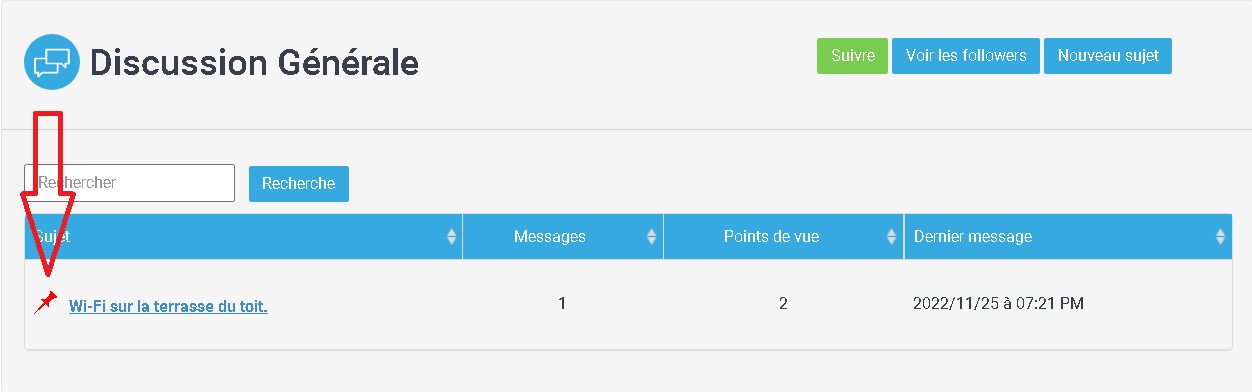
Task: Click the sort arrows in Messages column
Action: point(652,237)
